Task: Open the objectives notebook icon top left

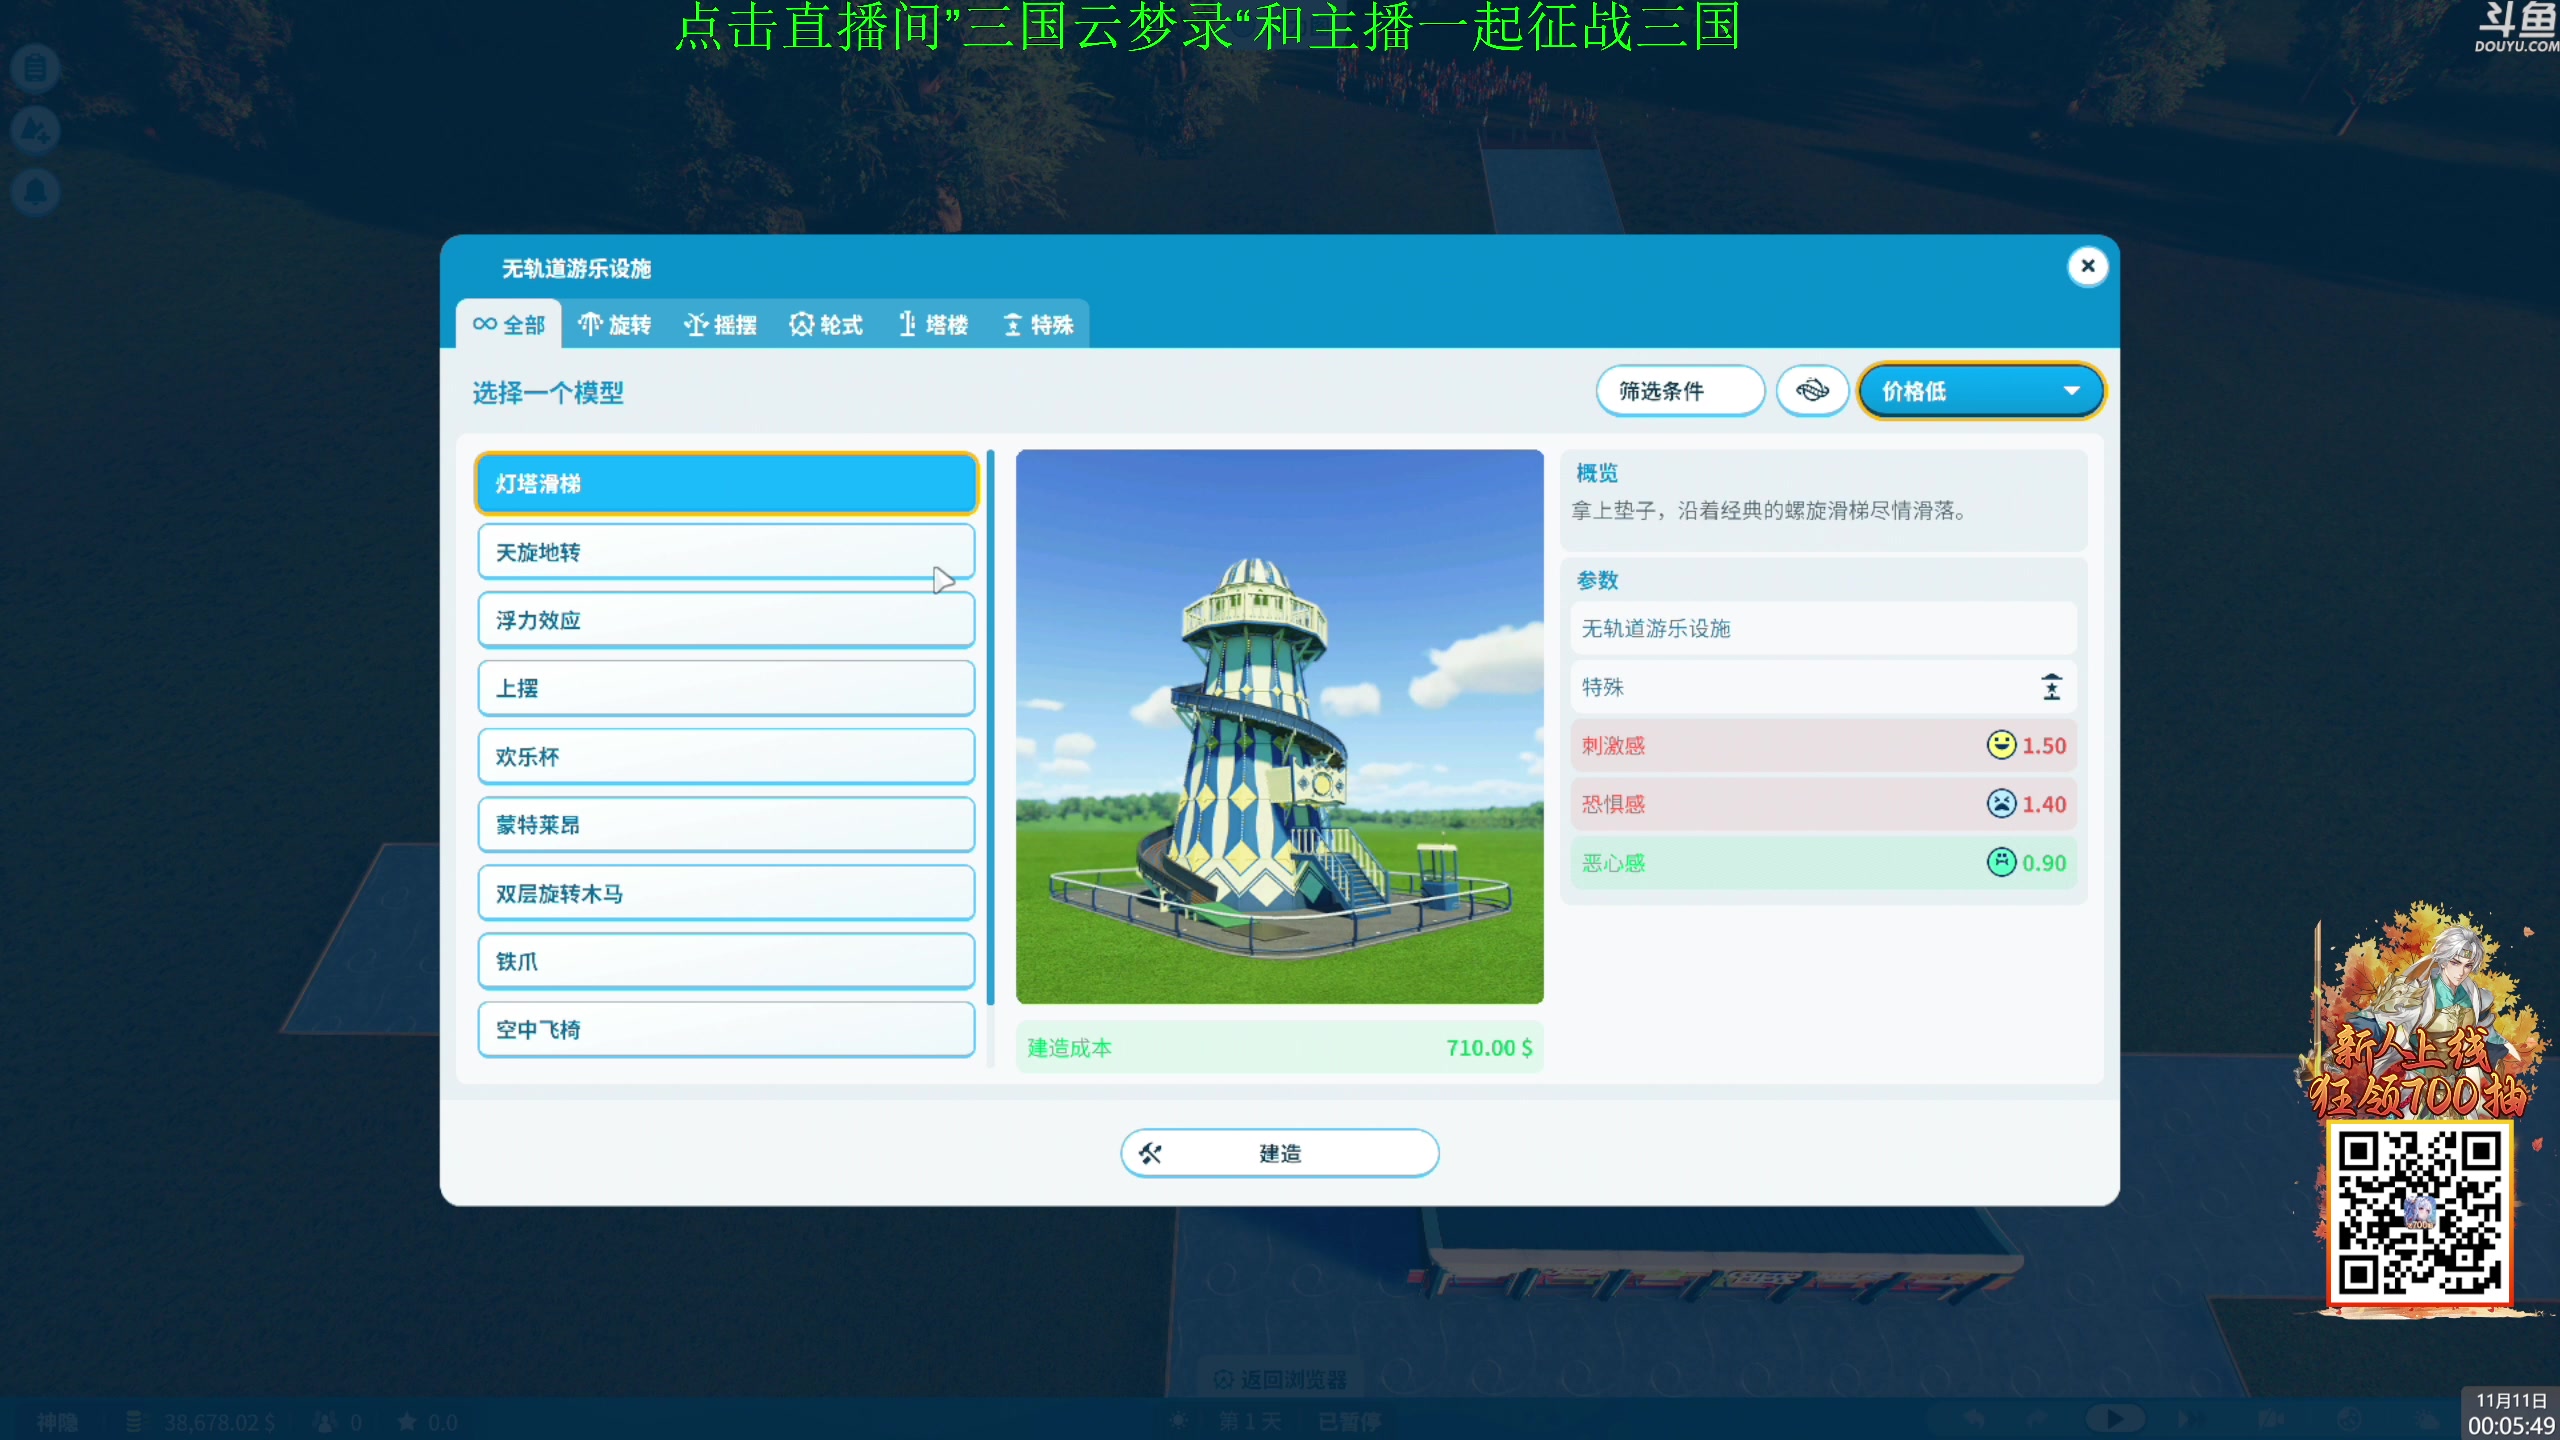Action: 35,68
